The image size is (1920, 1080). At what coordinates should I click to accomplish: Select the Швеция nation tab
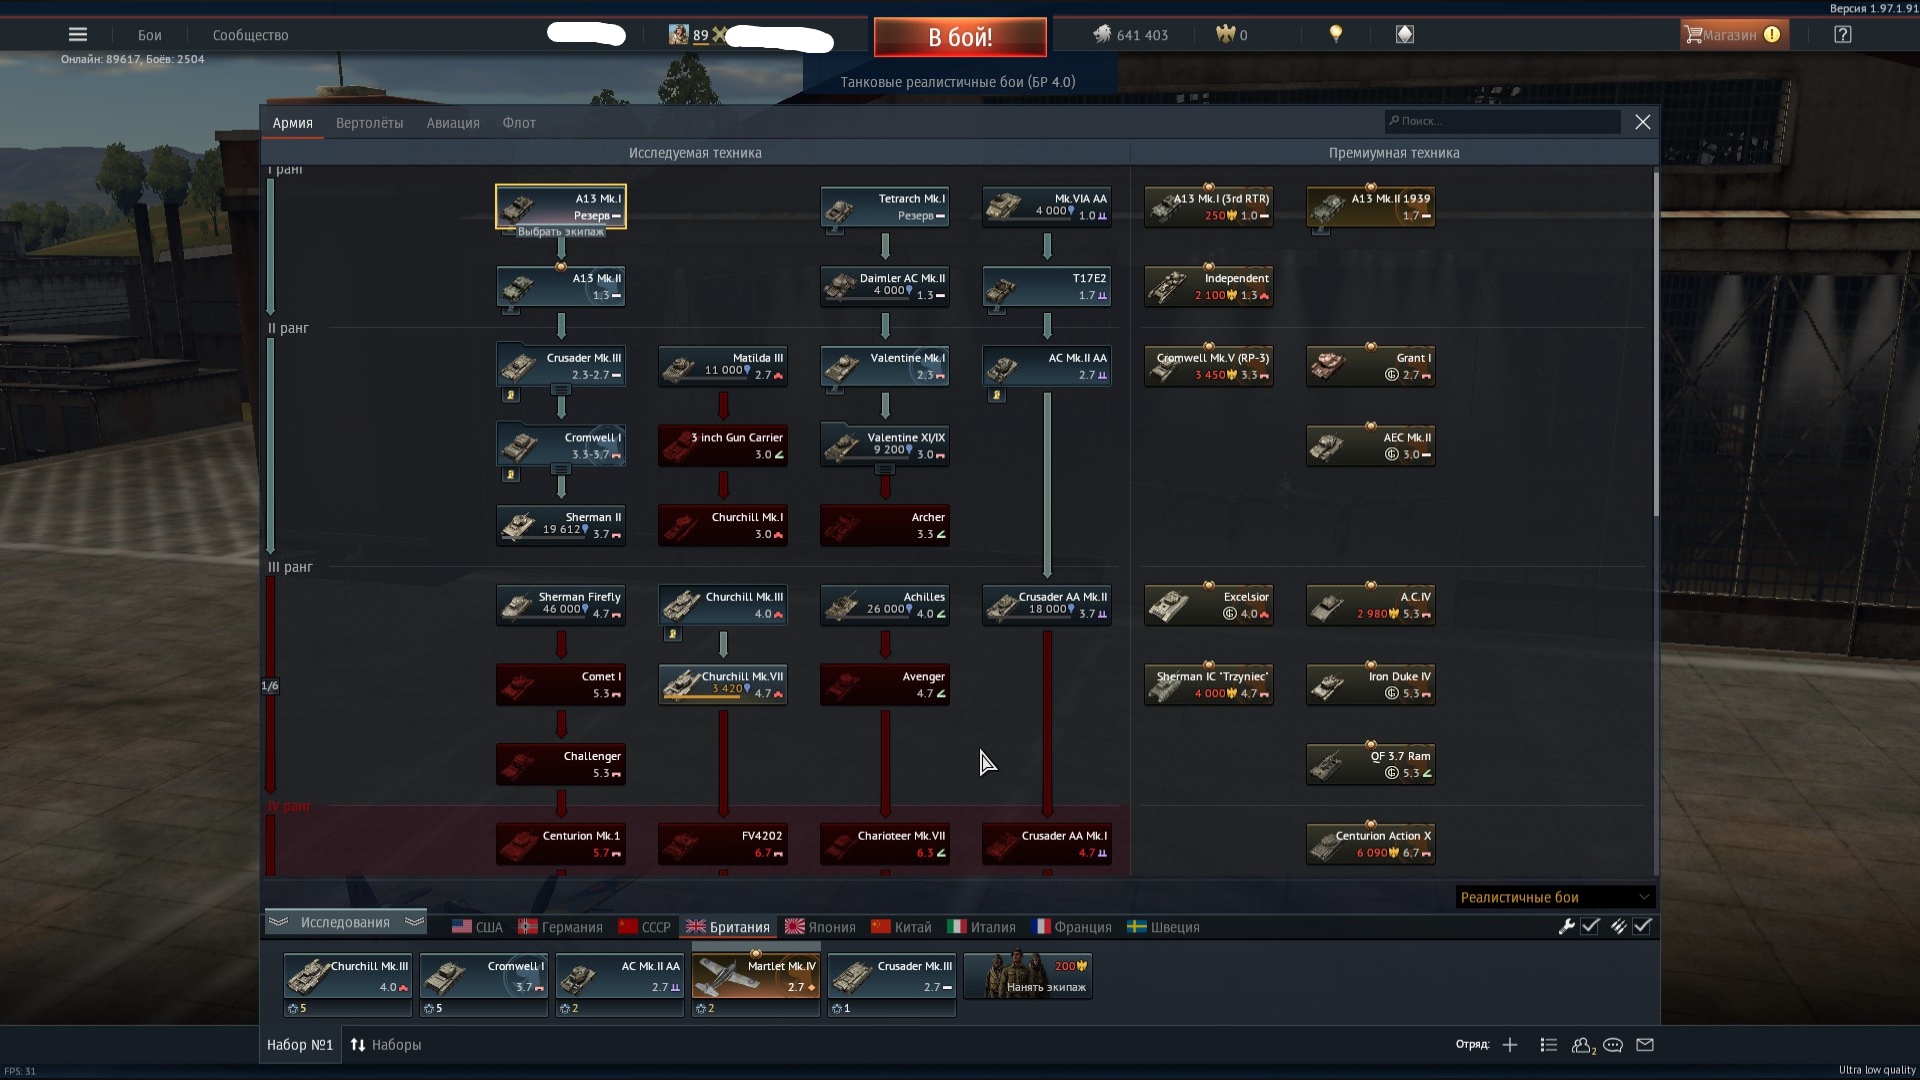click(1163, 927)
